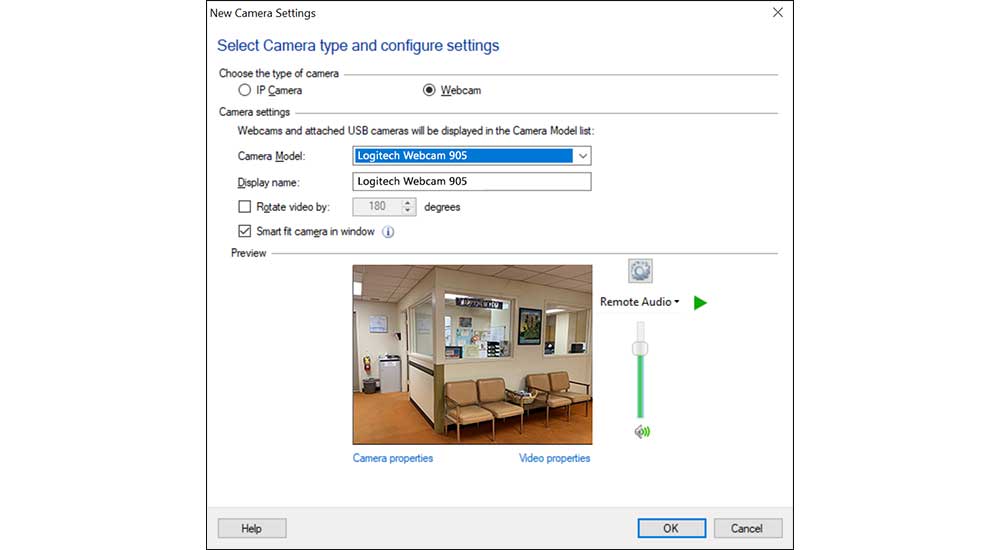This screenshot has height=550, width=1000.
Task: Click the rotation degrees up arrow
Action: [408, 203]
